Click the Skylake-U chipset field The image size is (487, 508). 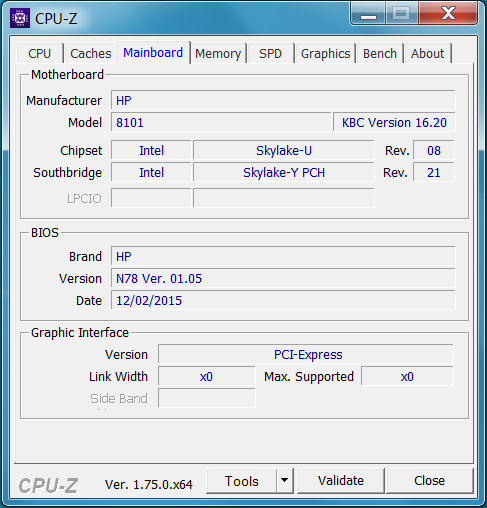tap(284, 150)
